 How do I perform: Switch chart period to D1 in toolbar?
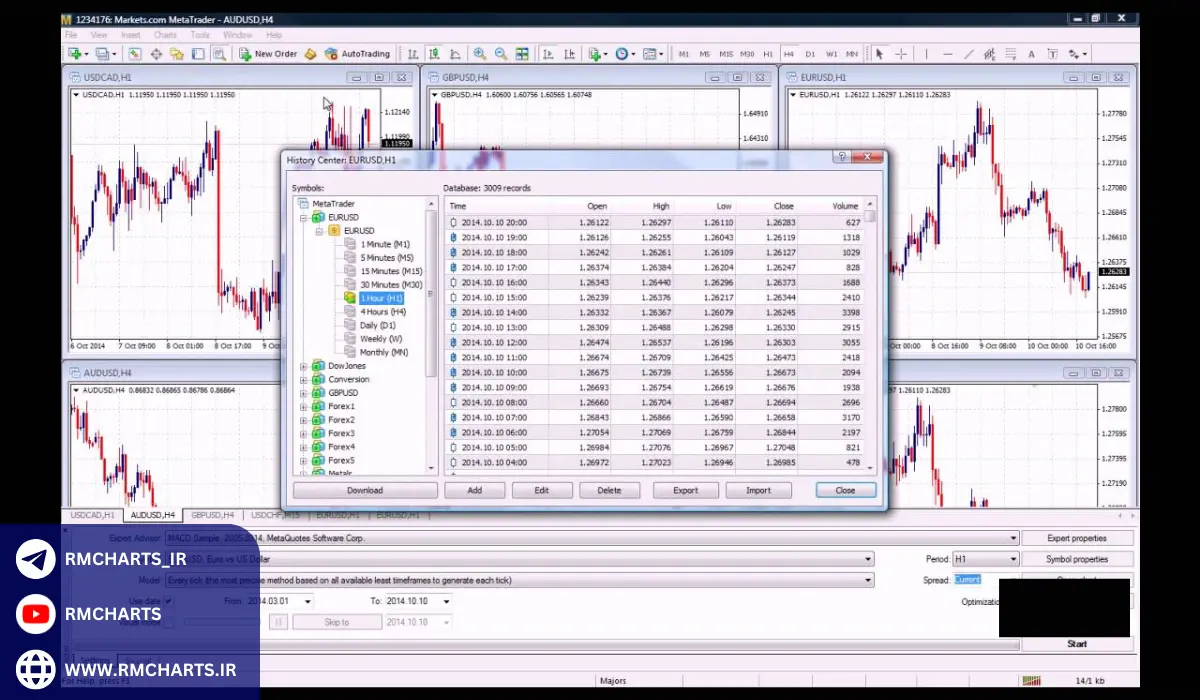(x=810, y=54)
